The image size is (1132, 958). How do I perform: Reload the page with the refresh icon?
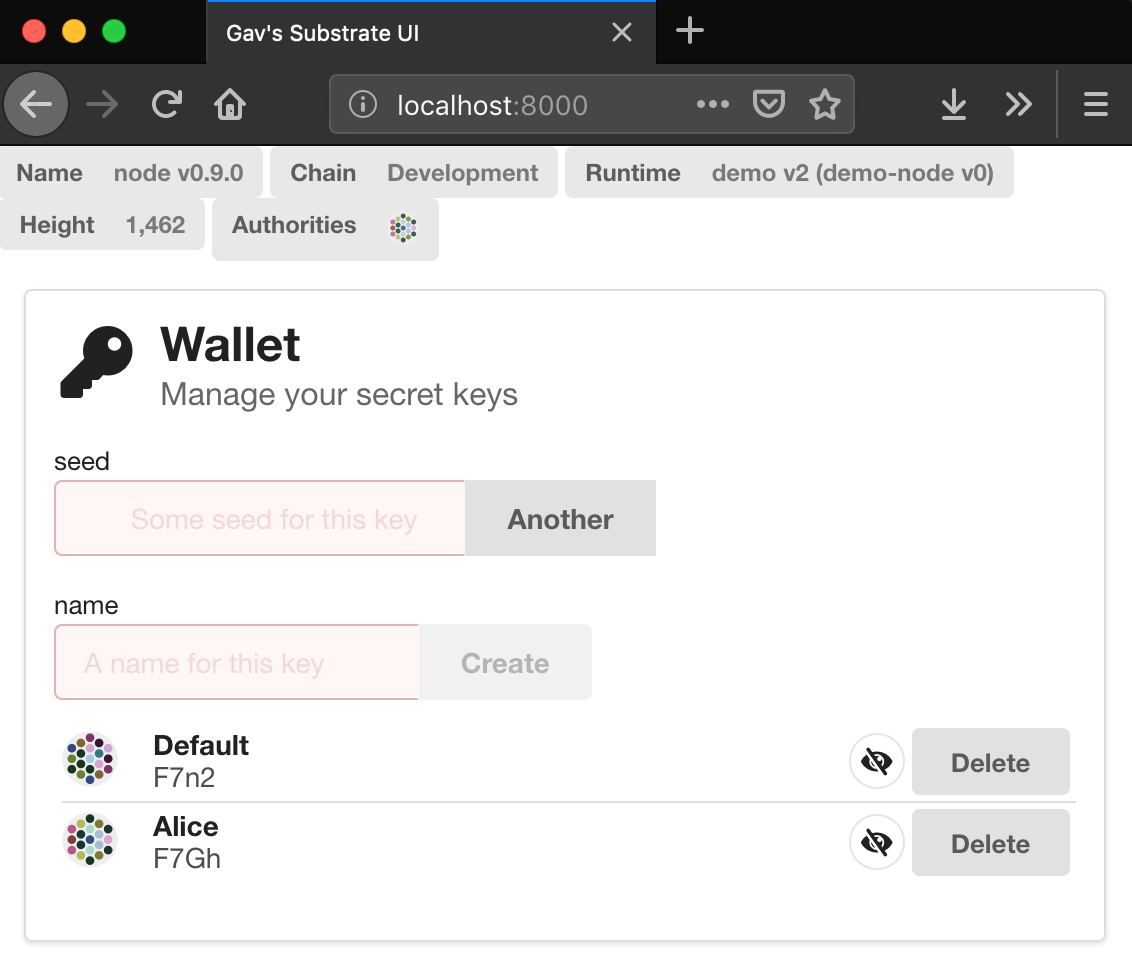pos(167,105)
